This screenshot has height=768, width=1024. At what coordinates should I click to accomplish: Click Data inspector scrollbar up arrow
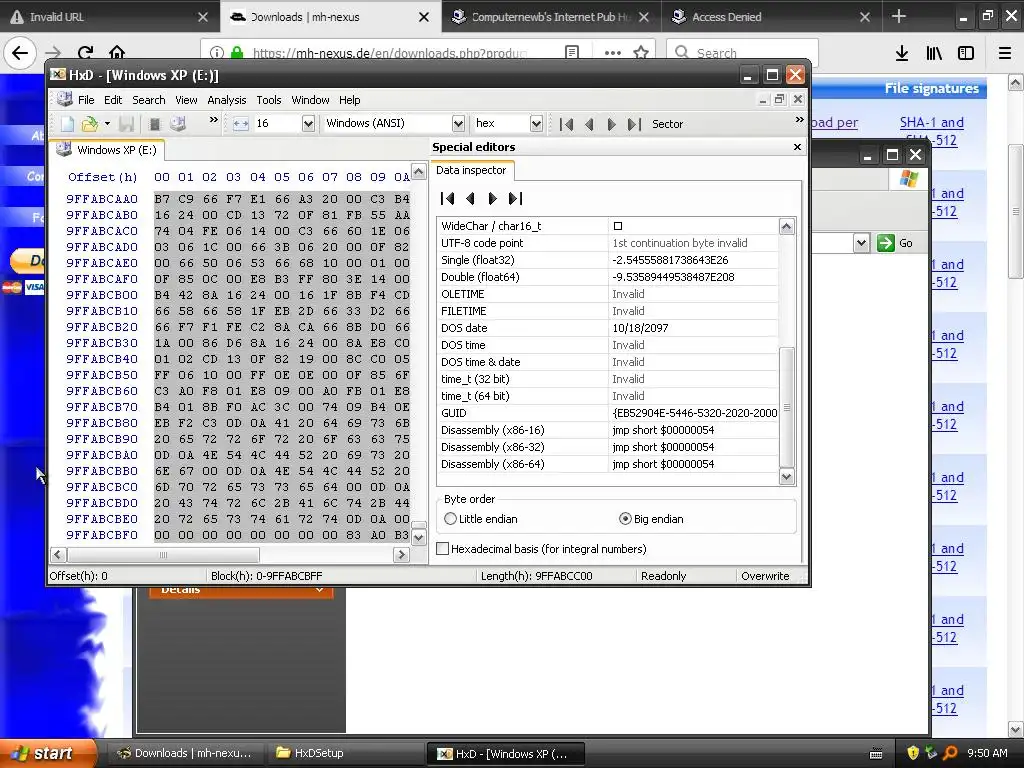[x=786, y=227]
